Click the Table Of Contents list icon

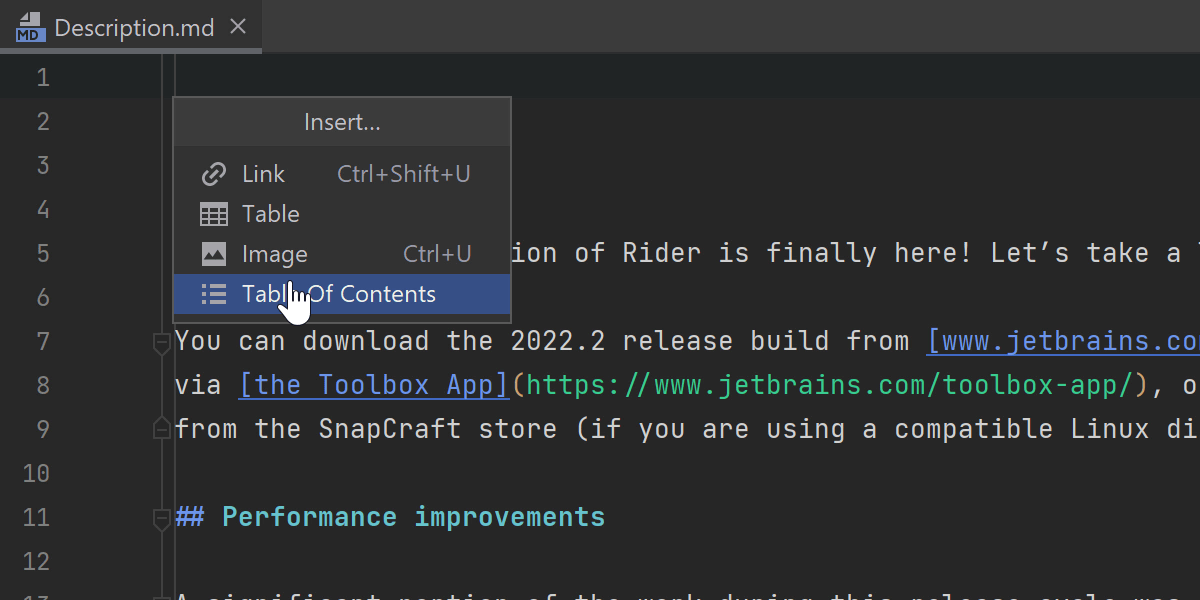pos(214,294)
